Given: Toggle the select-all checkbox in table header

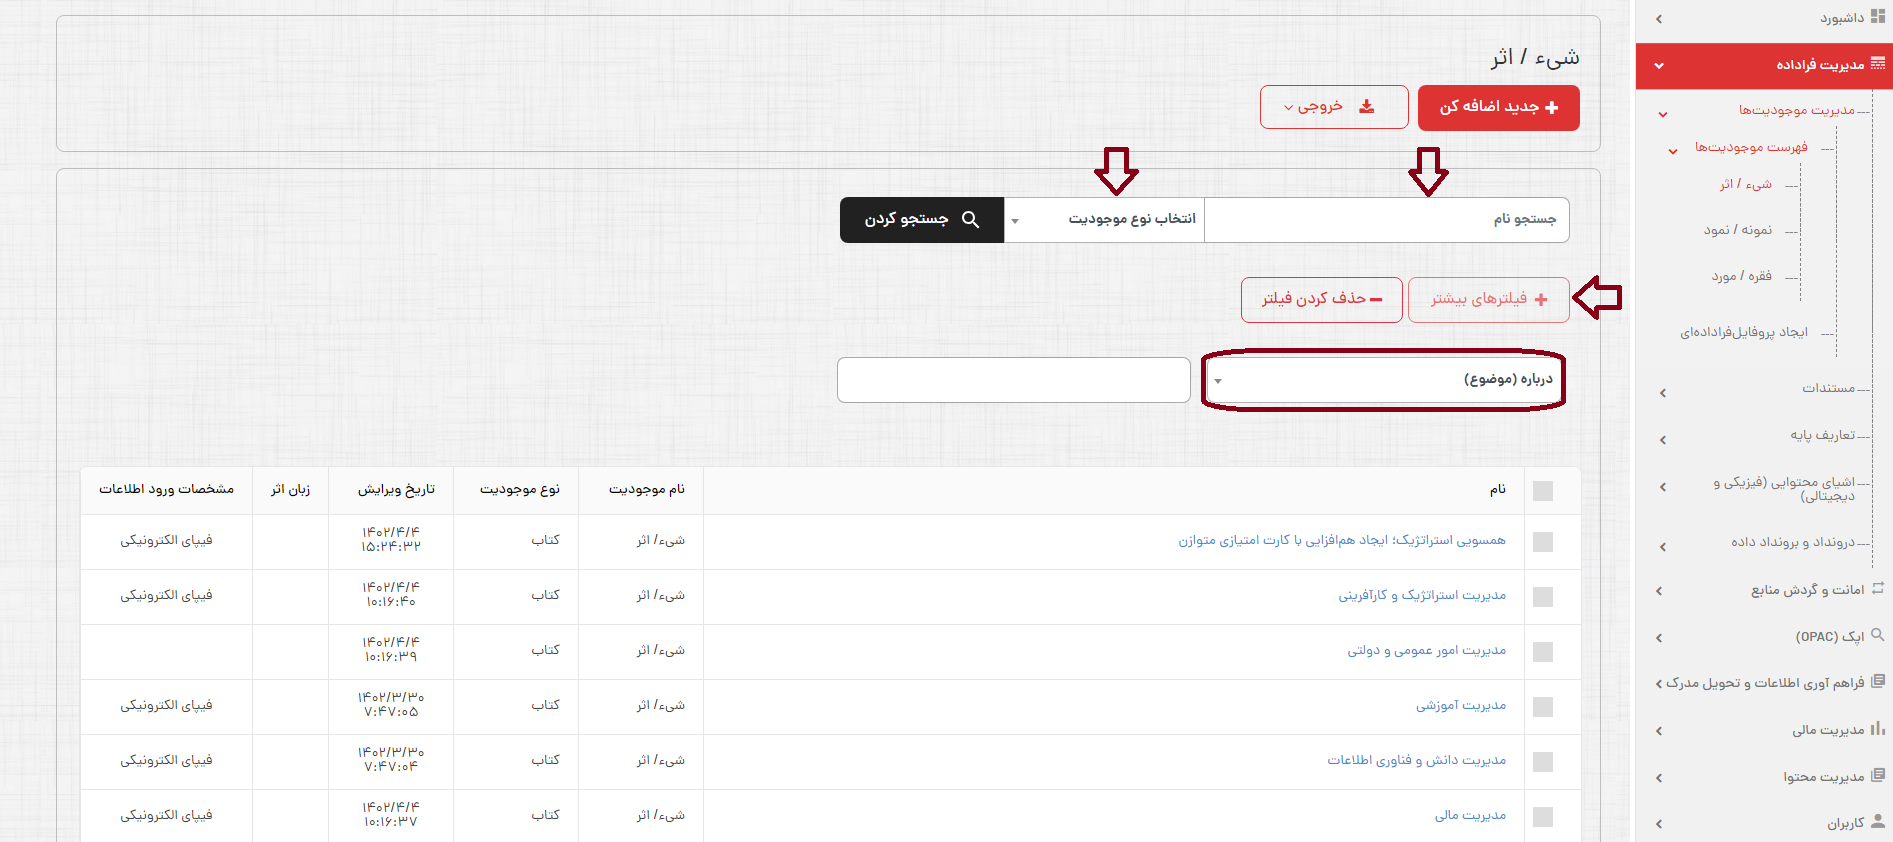Looking at the screenshot, I should (x=1543, y=491).
